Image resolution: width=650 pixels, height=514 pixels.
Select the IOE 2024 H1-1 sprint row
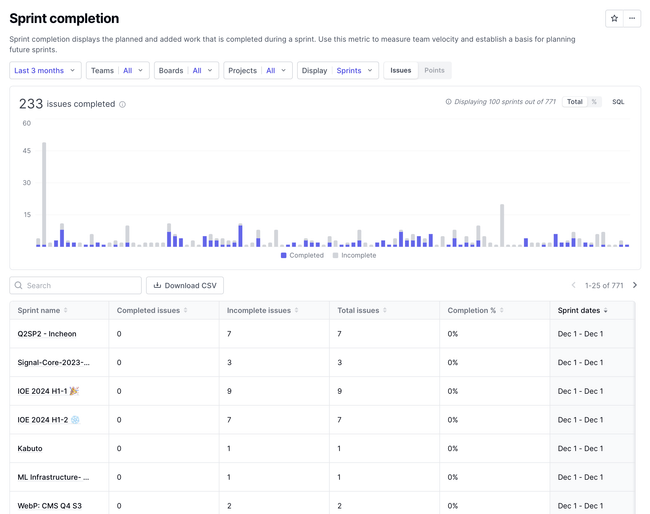pos(322,391)
